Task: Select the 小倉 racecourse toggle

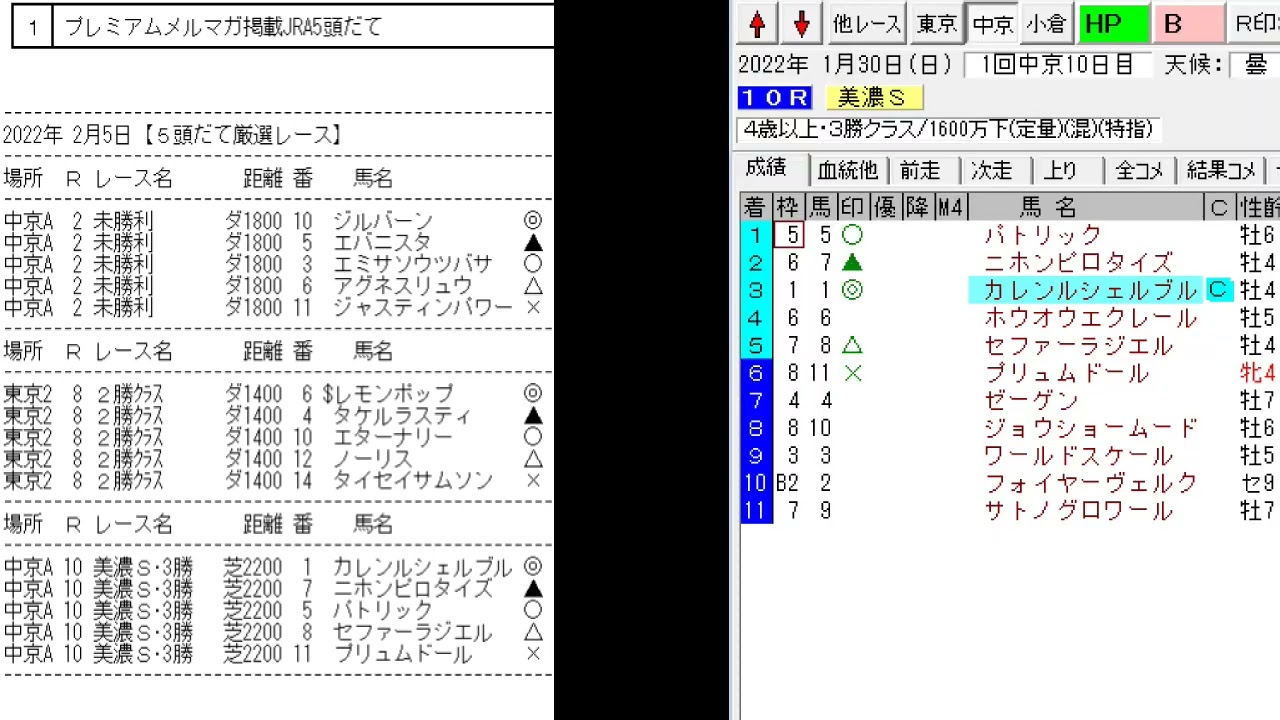Action: click(1046, 24)
